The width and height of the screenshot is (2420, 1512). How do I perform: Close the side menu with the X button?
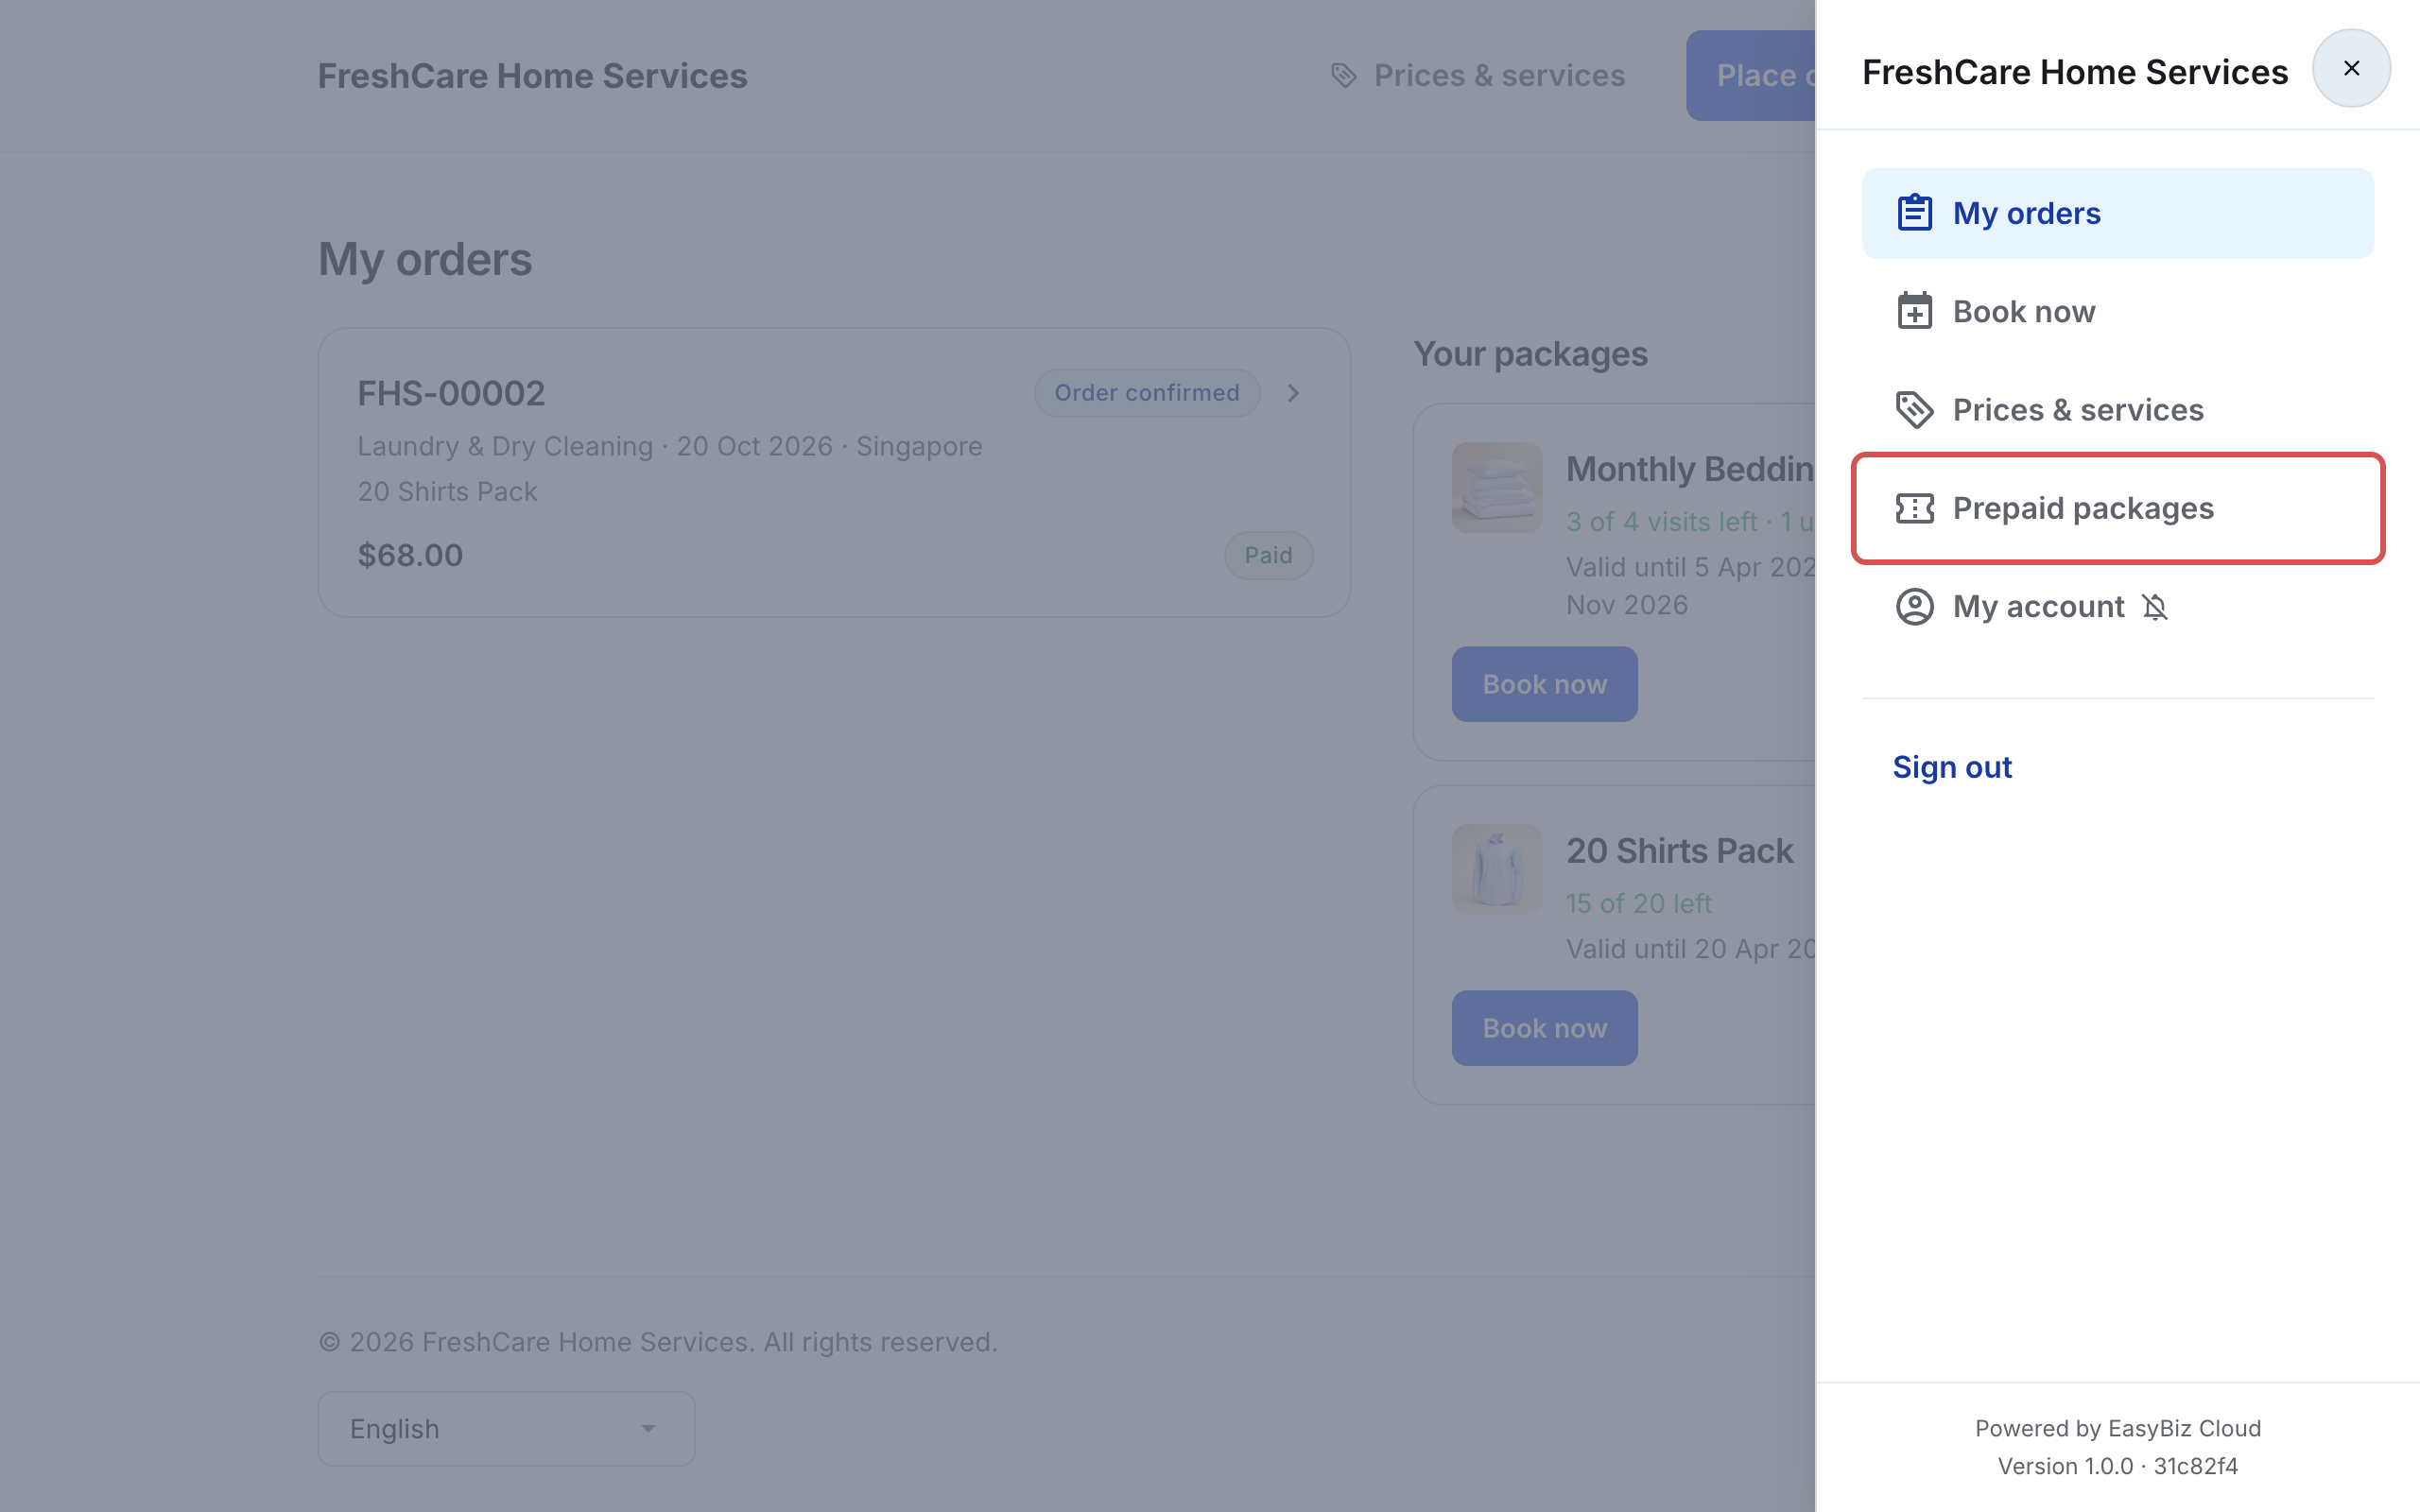pyautogui.click(x=2351, y=68)
